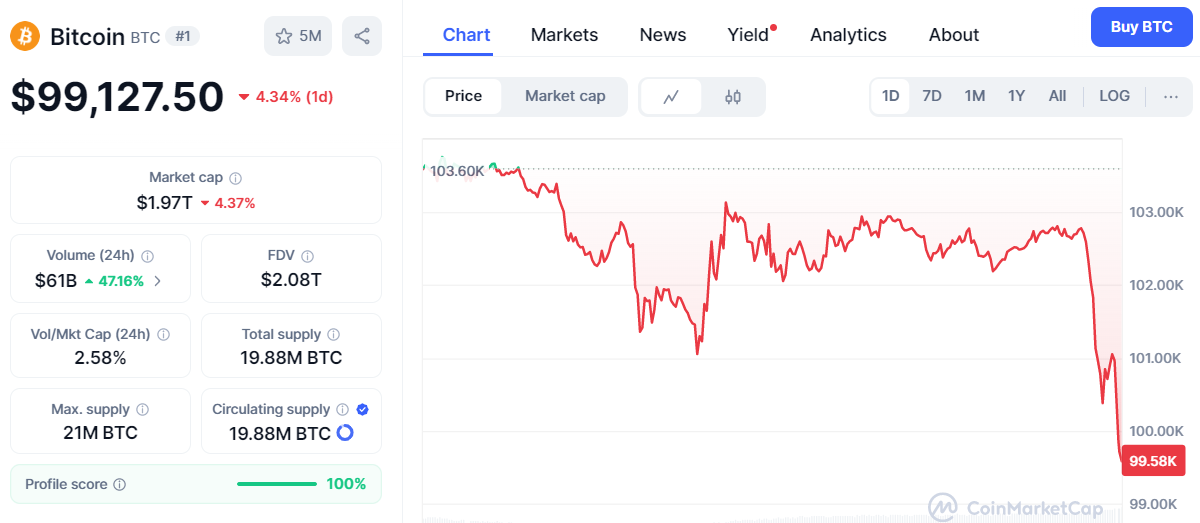The width and height of the screenshot is (1200, 523).
Task: Select the Market cap toggle option
Action: click(x=565, y=96)
